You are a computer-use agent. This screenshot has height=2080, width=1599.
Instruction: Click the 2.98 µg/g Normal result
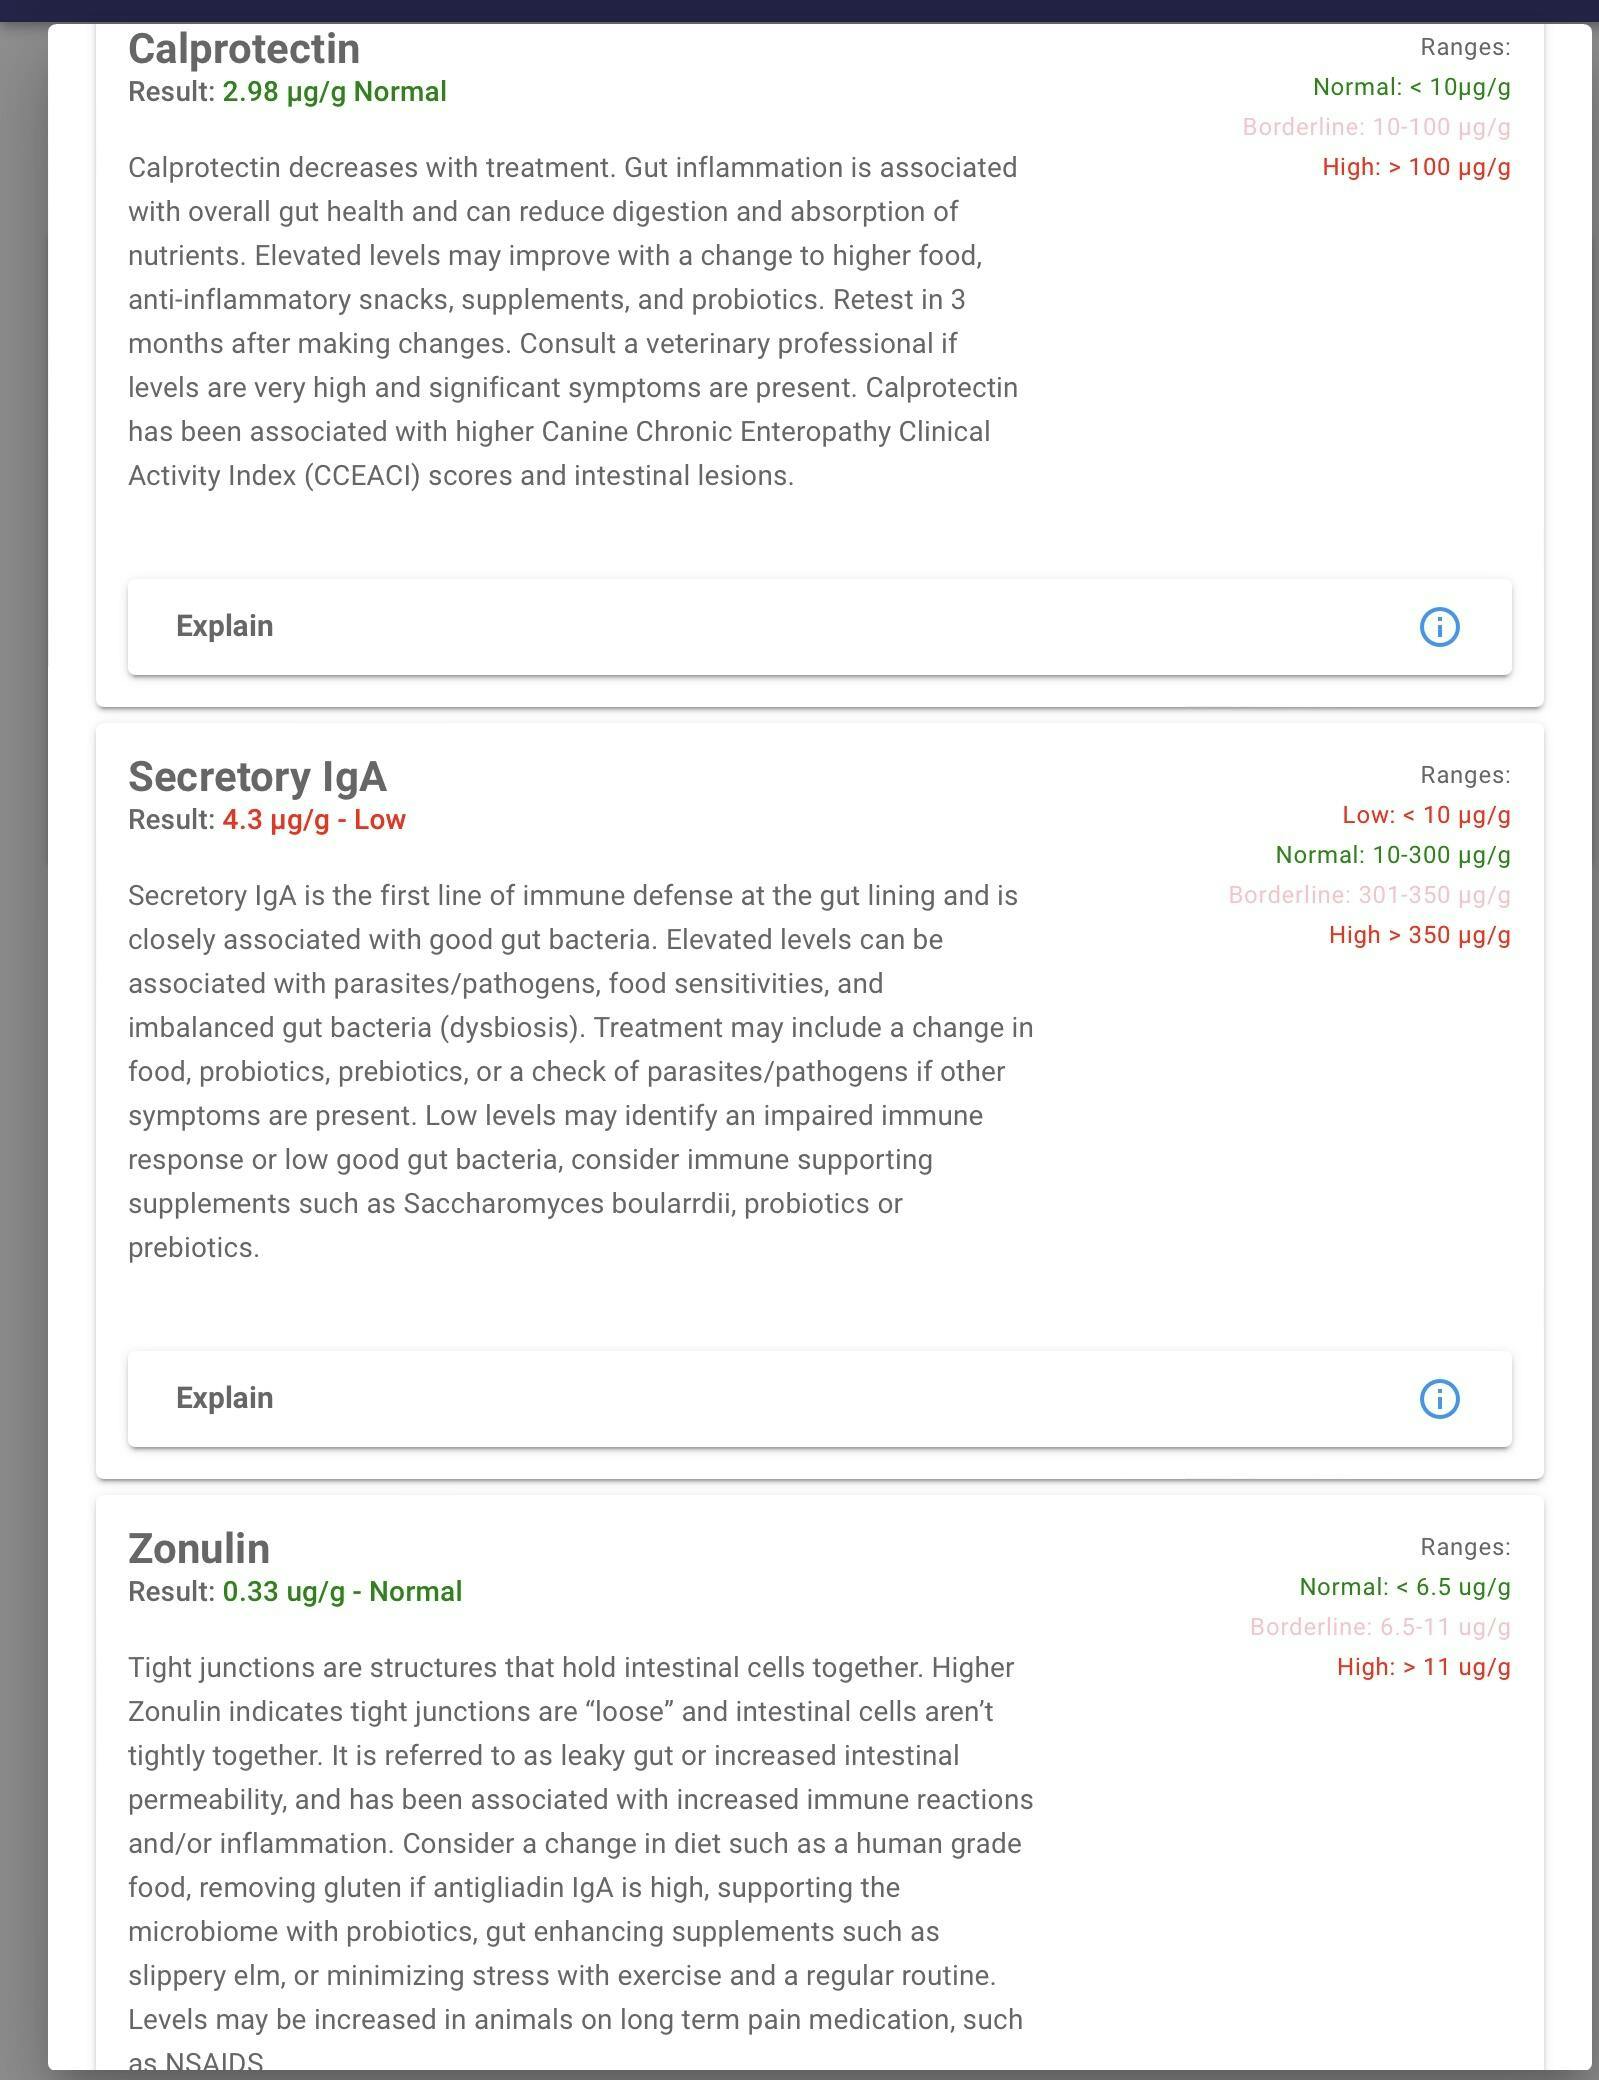(x=334, y=92)
